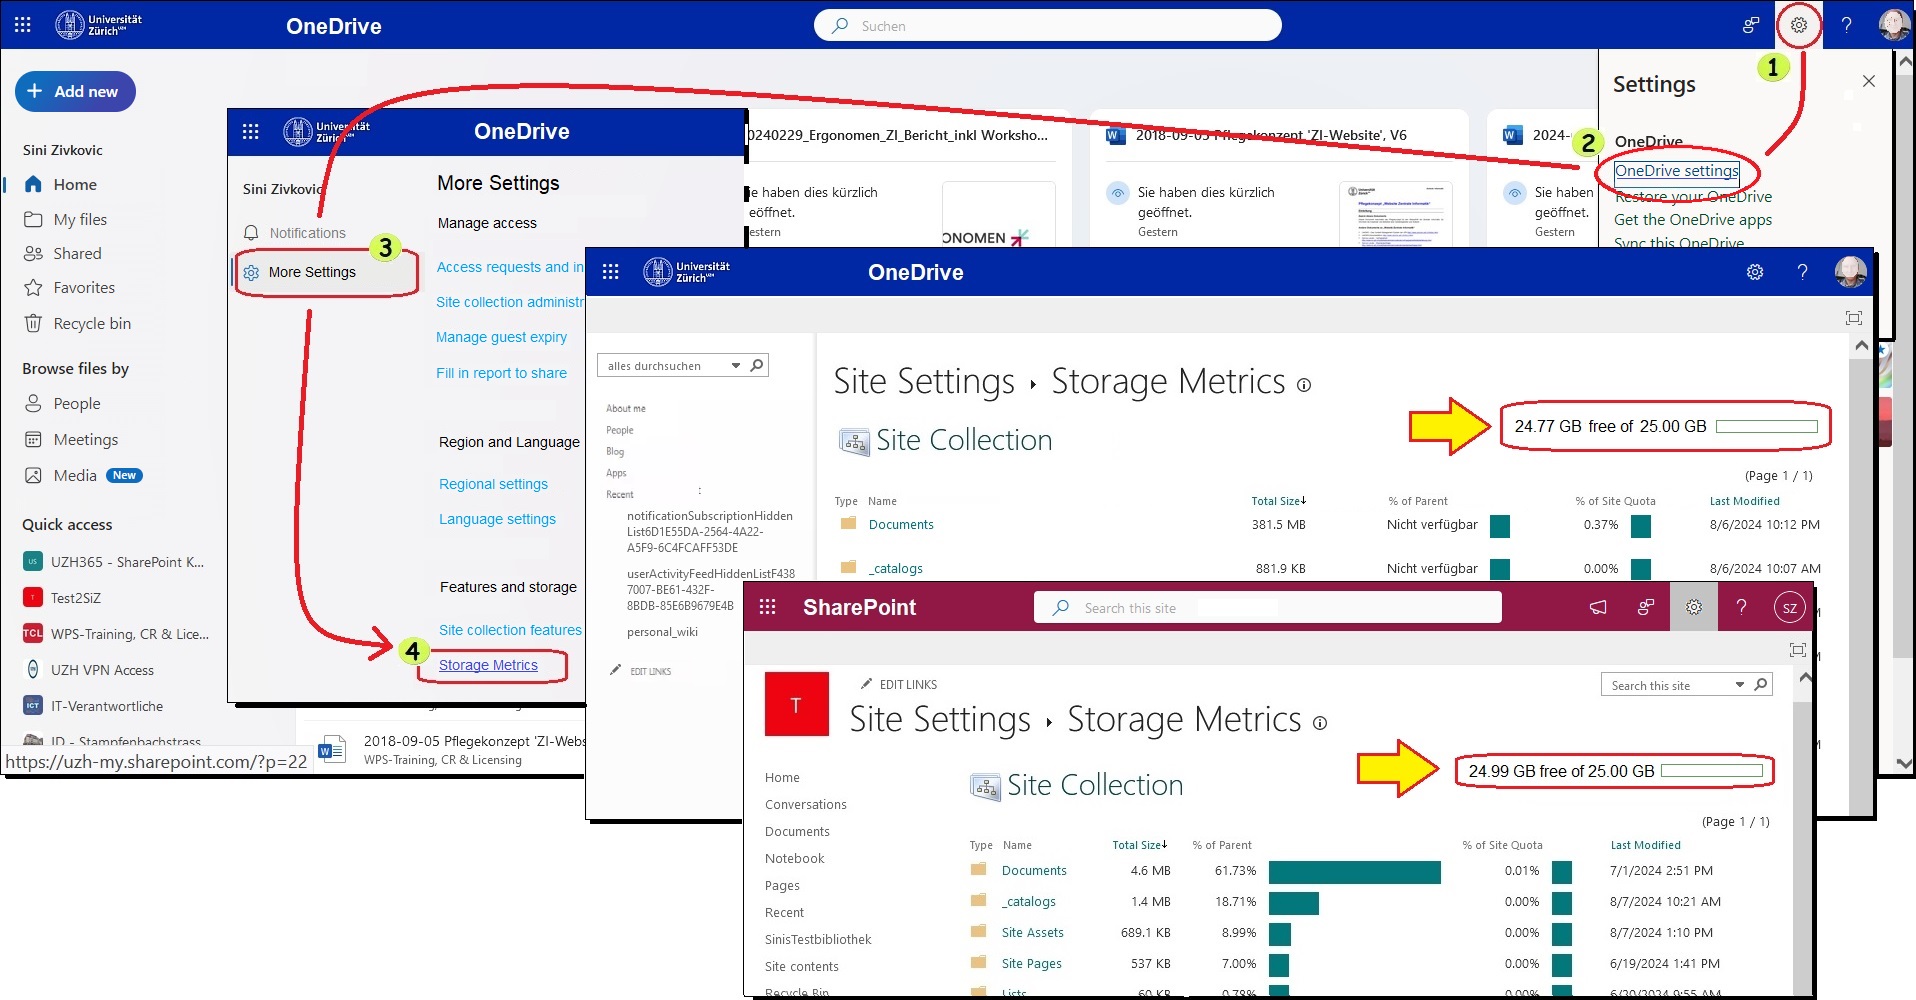This screenshot has height=1000, width=1916.
Task: Open the 2018-09-05 Pflegekonzept document card
Action: (x=1280, y=178)
